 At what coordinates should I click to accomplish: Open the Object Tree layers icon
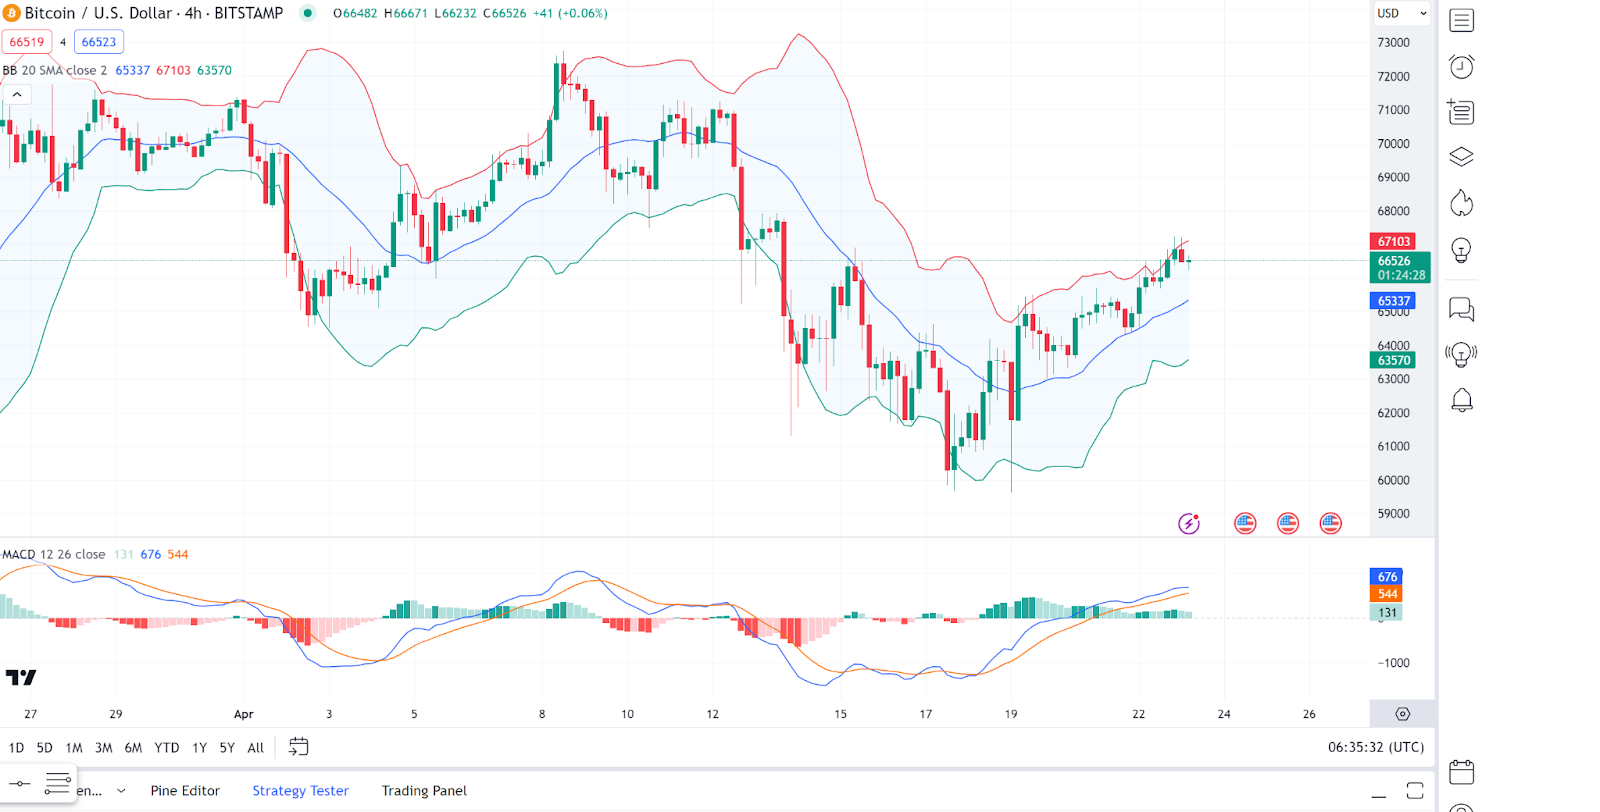point(1461,157)
